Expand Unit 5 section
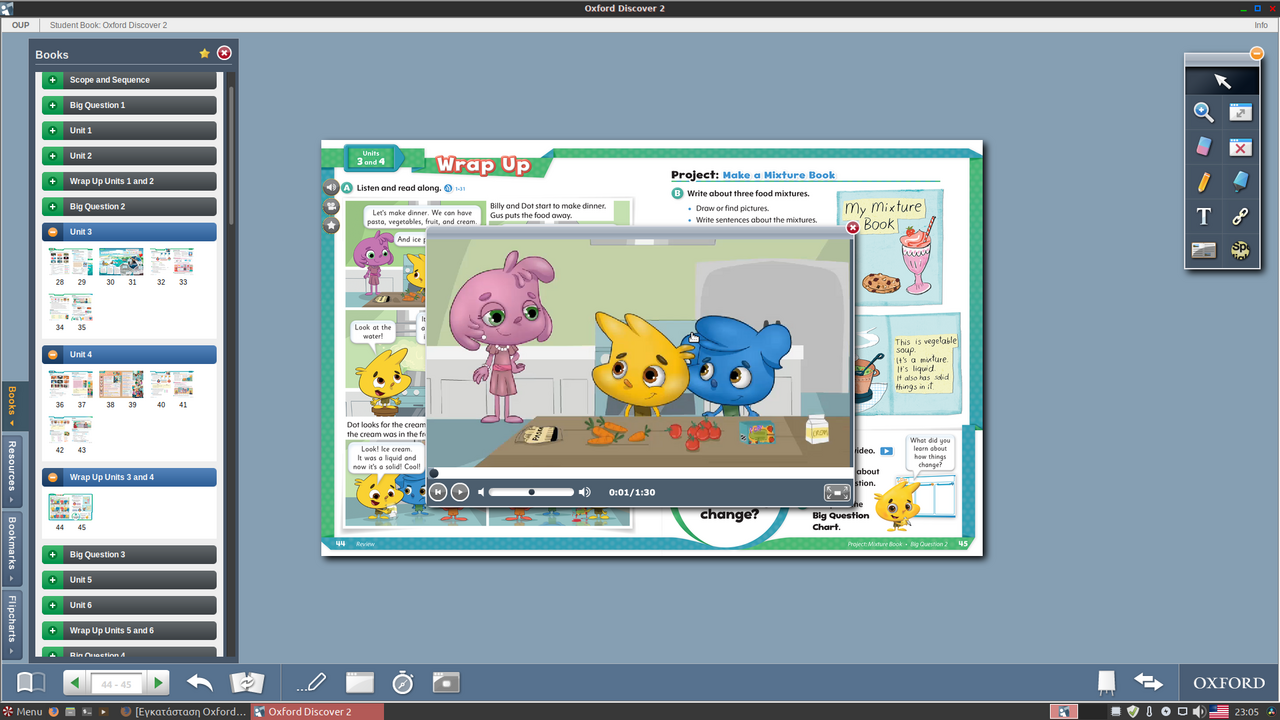The height and width of the screenshot is (720, 1280). coord(129,580)
